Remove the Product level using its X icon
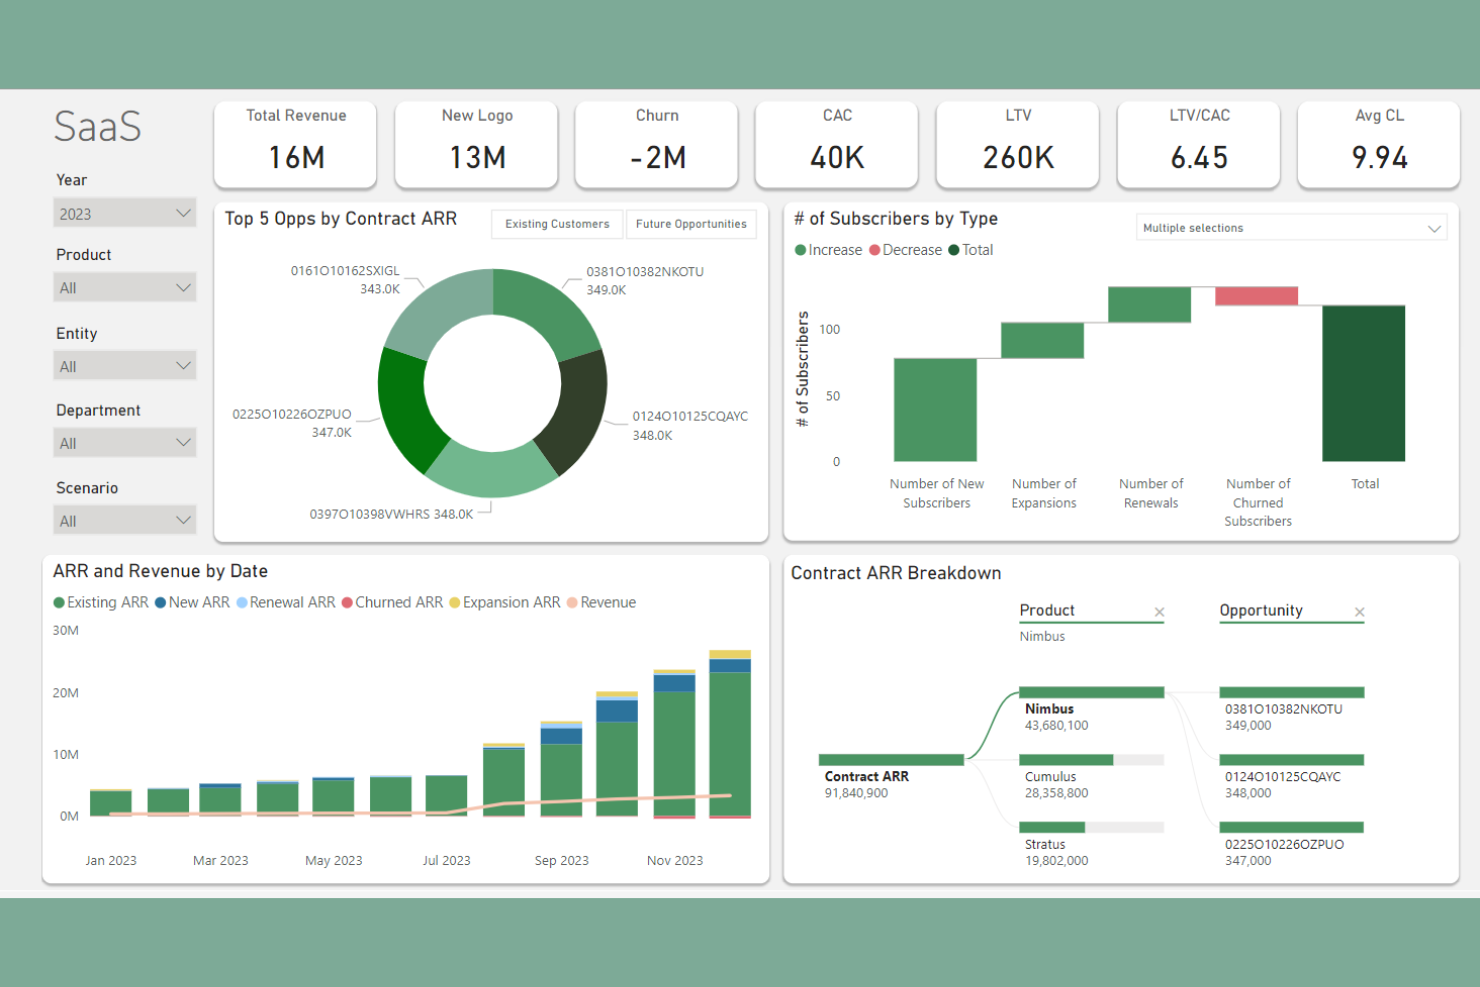Screen dimensions: 1480x987 (x=1160, y=611)
